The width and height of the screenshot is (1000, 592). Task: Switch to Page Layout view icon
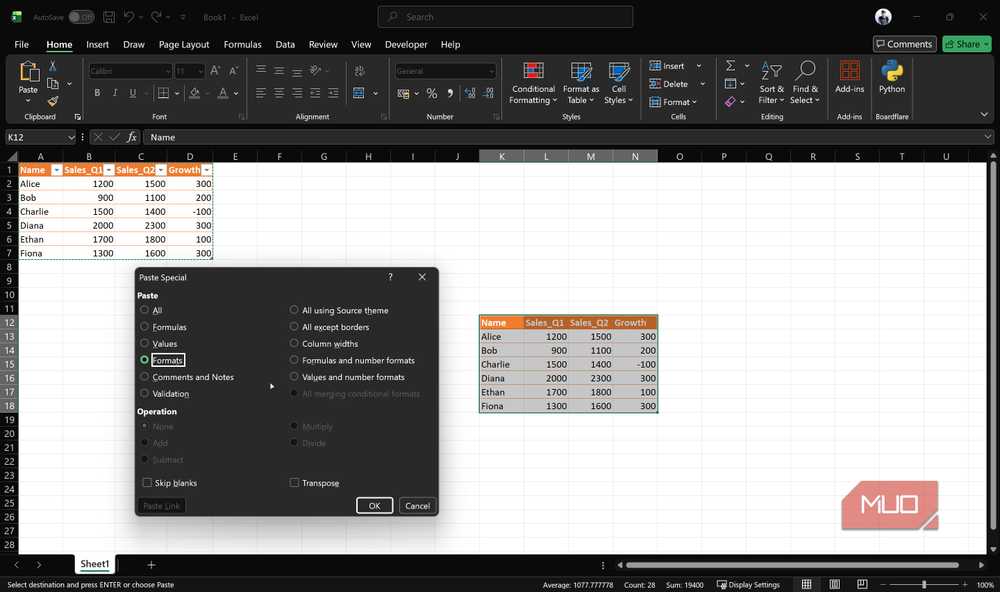point(834,584)
